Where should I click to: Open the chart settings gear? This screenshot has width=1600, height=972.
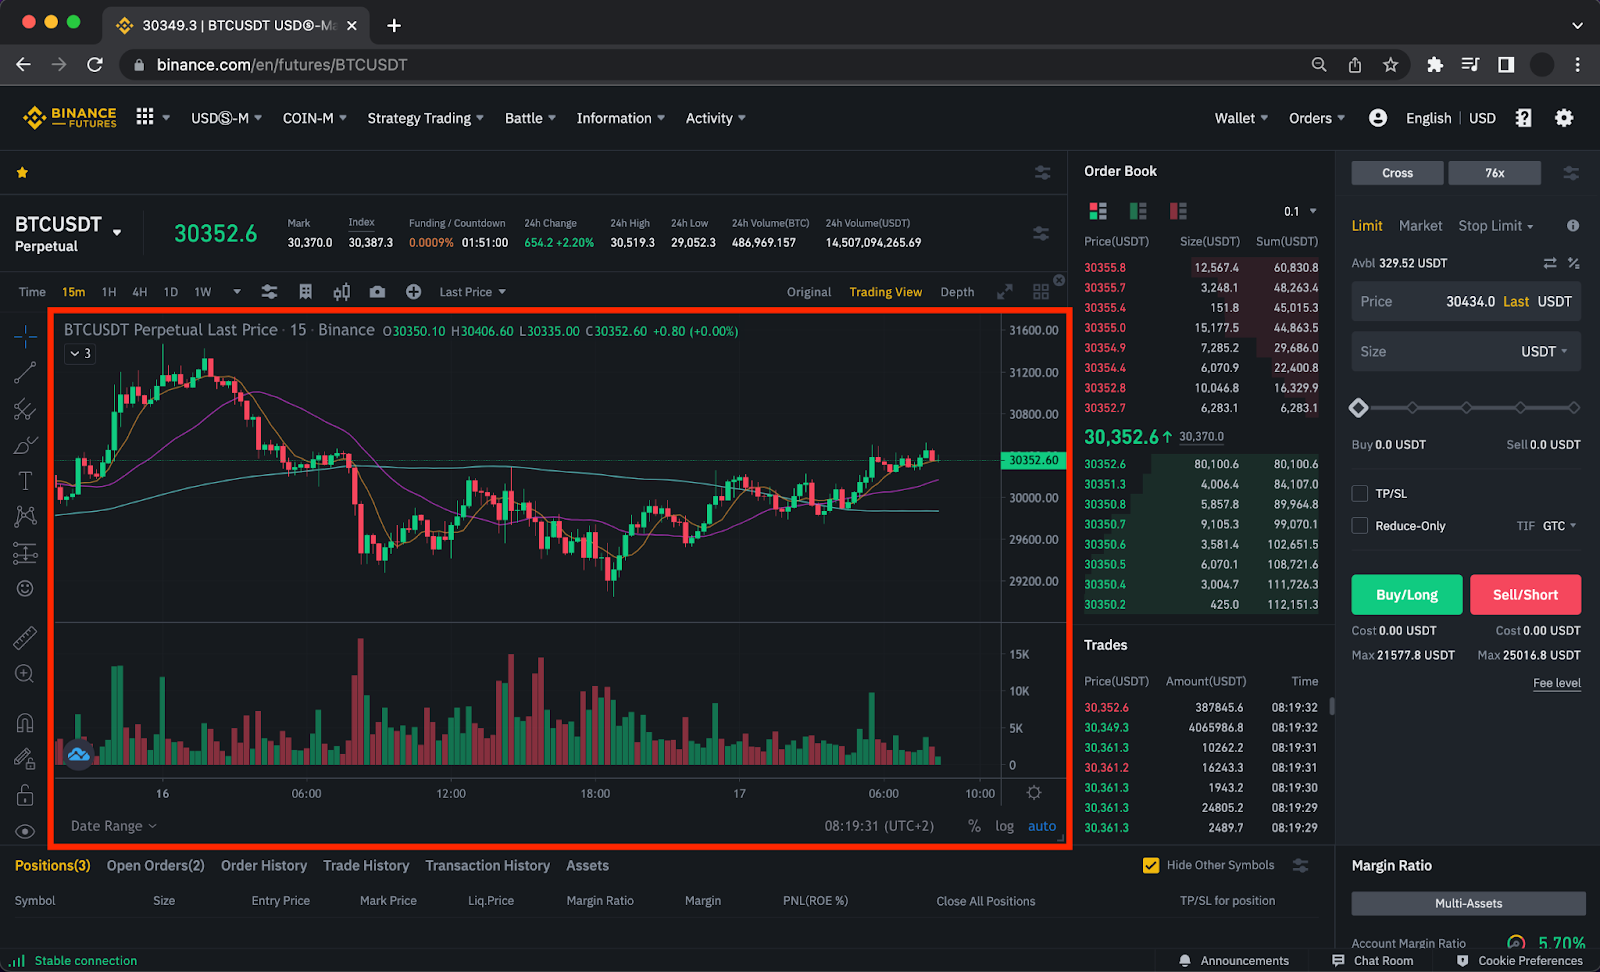1034,793
